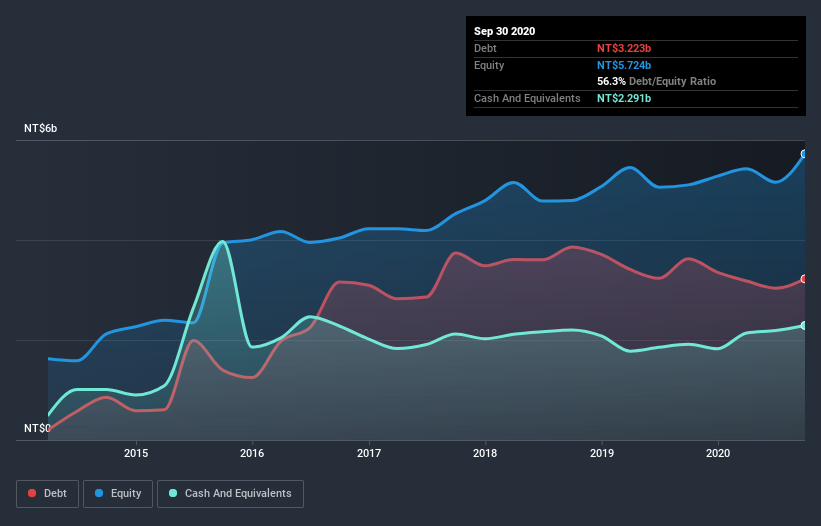The width and height of the screenshot is (821, 526).
Task: Click the 2015 x-axis label
Action: (136, 453)
